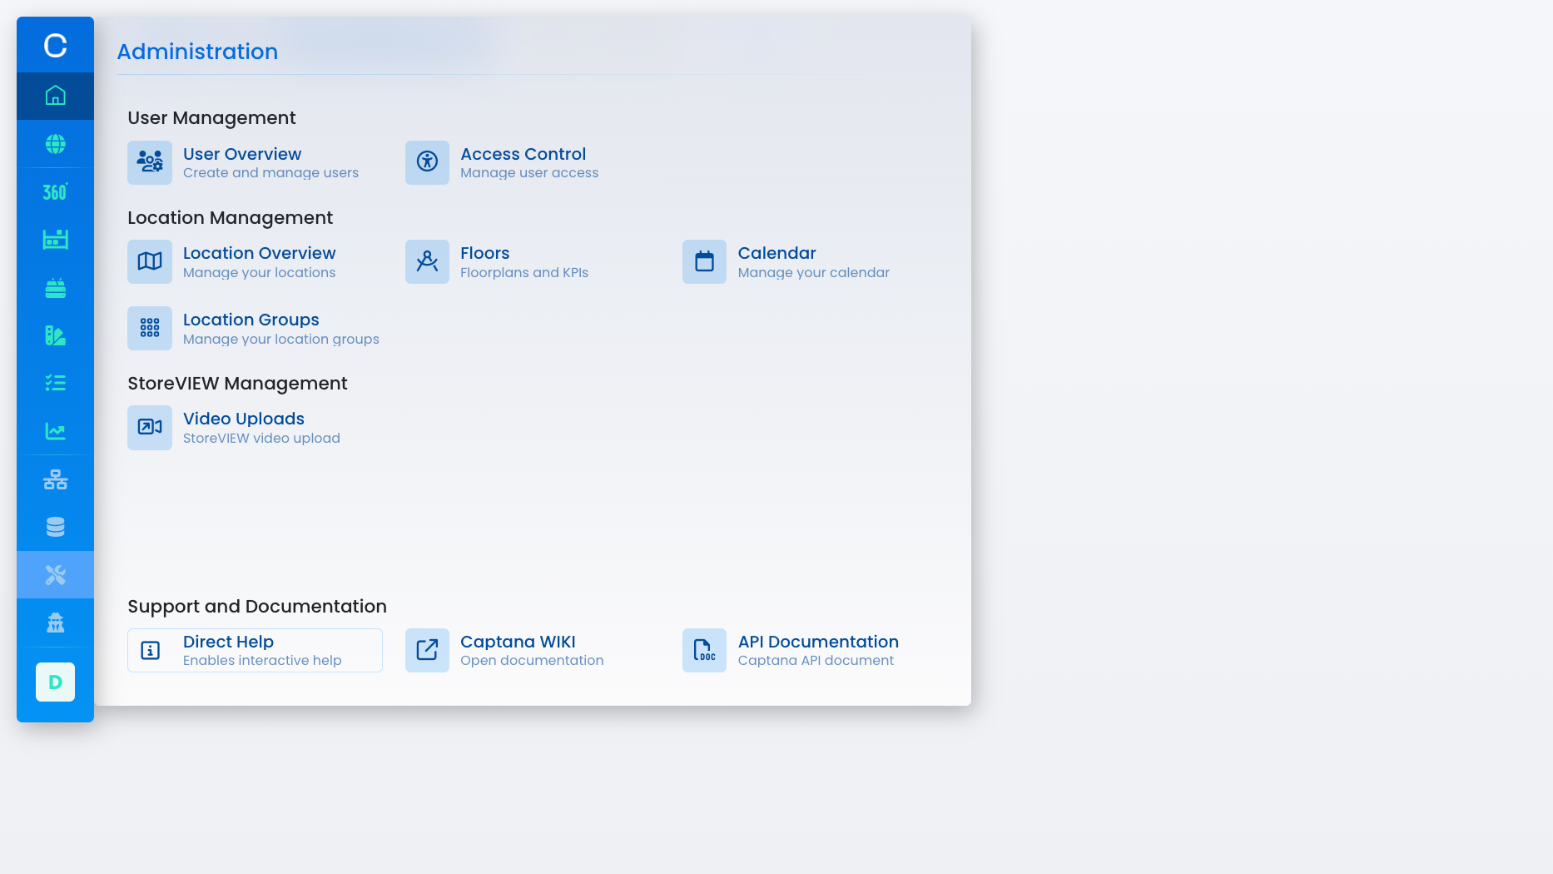Open the 360° view sidebar icon
Viewport: 1553px width, 874px height.
55,192
